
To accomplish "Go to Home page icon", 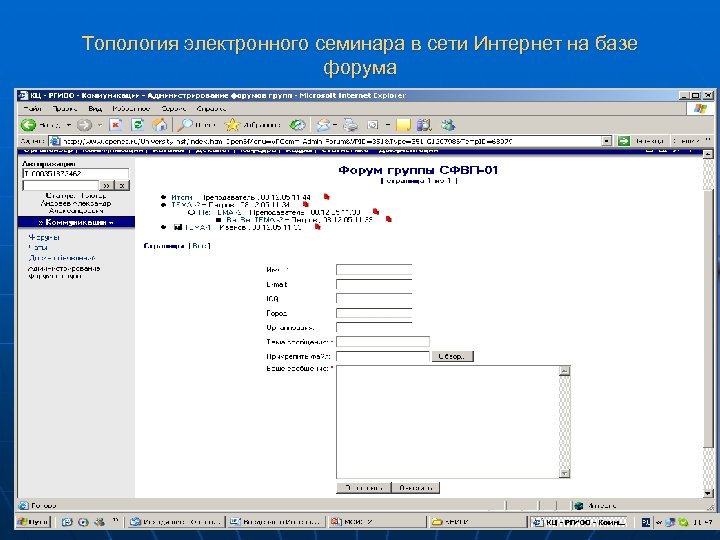I will coord(159,125).
